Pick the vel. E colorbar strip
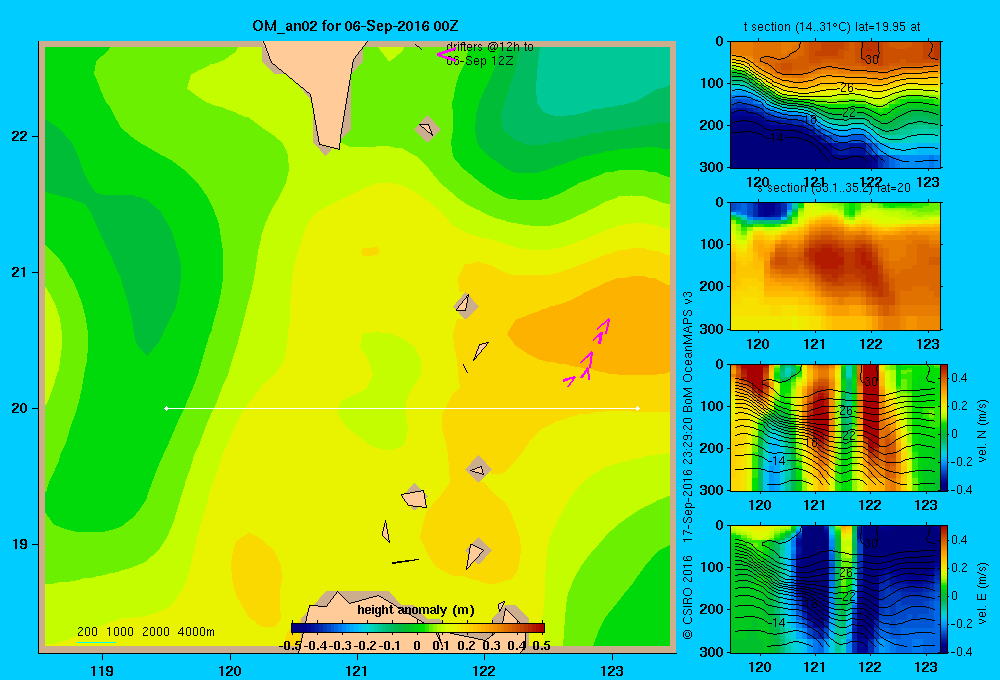This screenshot has height=680, width=1000. (945, 589)
